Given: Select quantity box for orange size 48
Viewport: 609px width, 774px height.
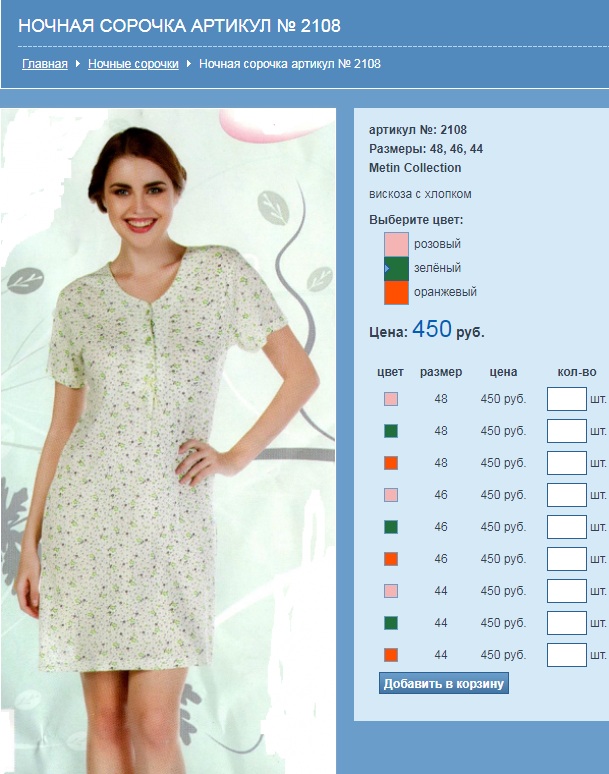Looking at the screenshot, I should pos(566,463).
